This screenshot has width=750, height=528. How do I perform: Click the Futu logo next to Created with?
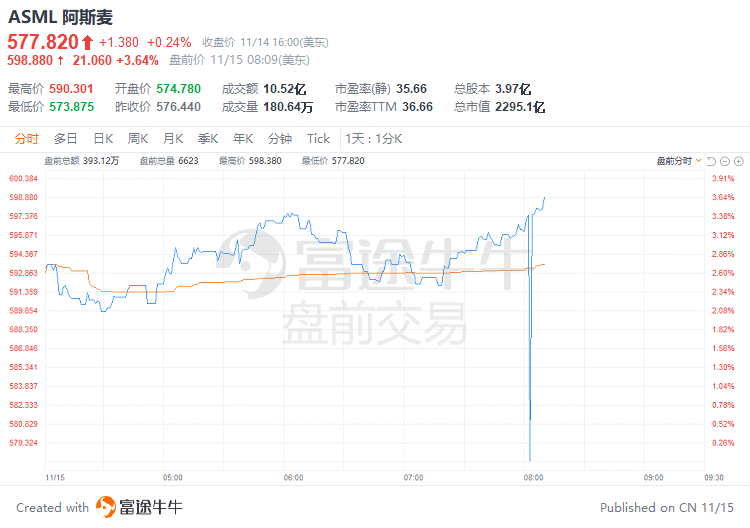pyautogui.click(x=106, y=507)
